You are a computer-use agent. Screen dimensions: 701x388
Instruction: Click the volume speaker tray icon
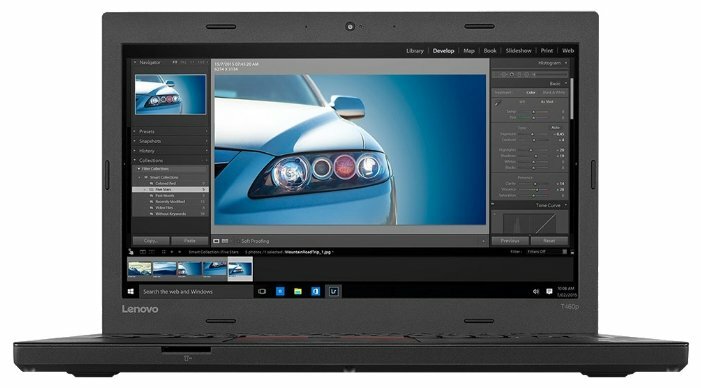point(536,291)
